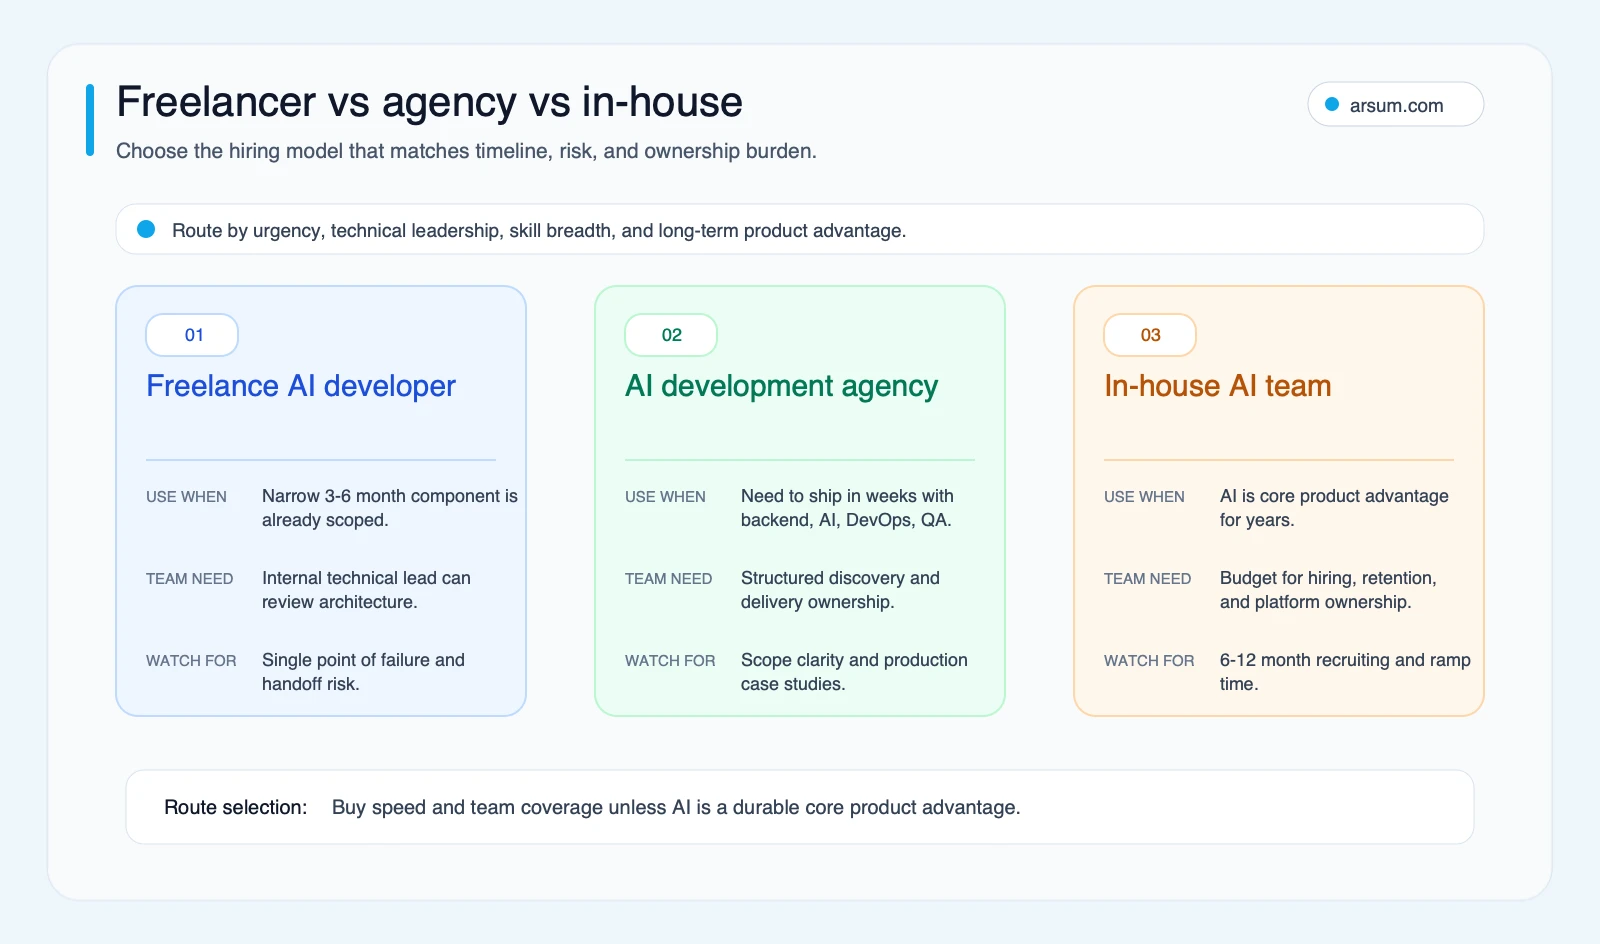The image size is (1600, 944).
Task: Click 'Narrow 3-6 month component is already scoped.'
Action: (390, 508)
